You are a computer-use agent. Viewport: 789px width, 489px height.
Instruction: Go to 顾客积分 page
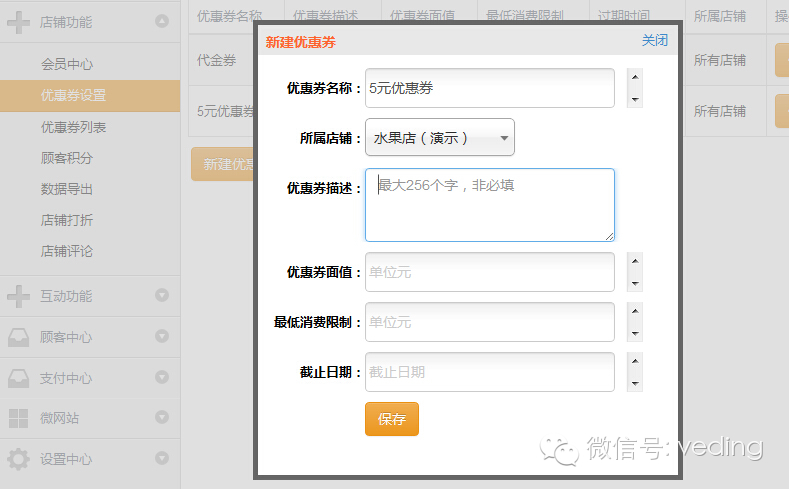pyautogui.click(x=67, y=158)
